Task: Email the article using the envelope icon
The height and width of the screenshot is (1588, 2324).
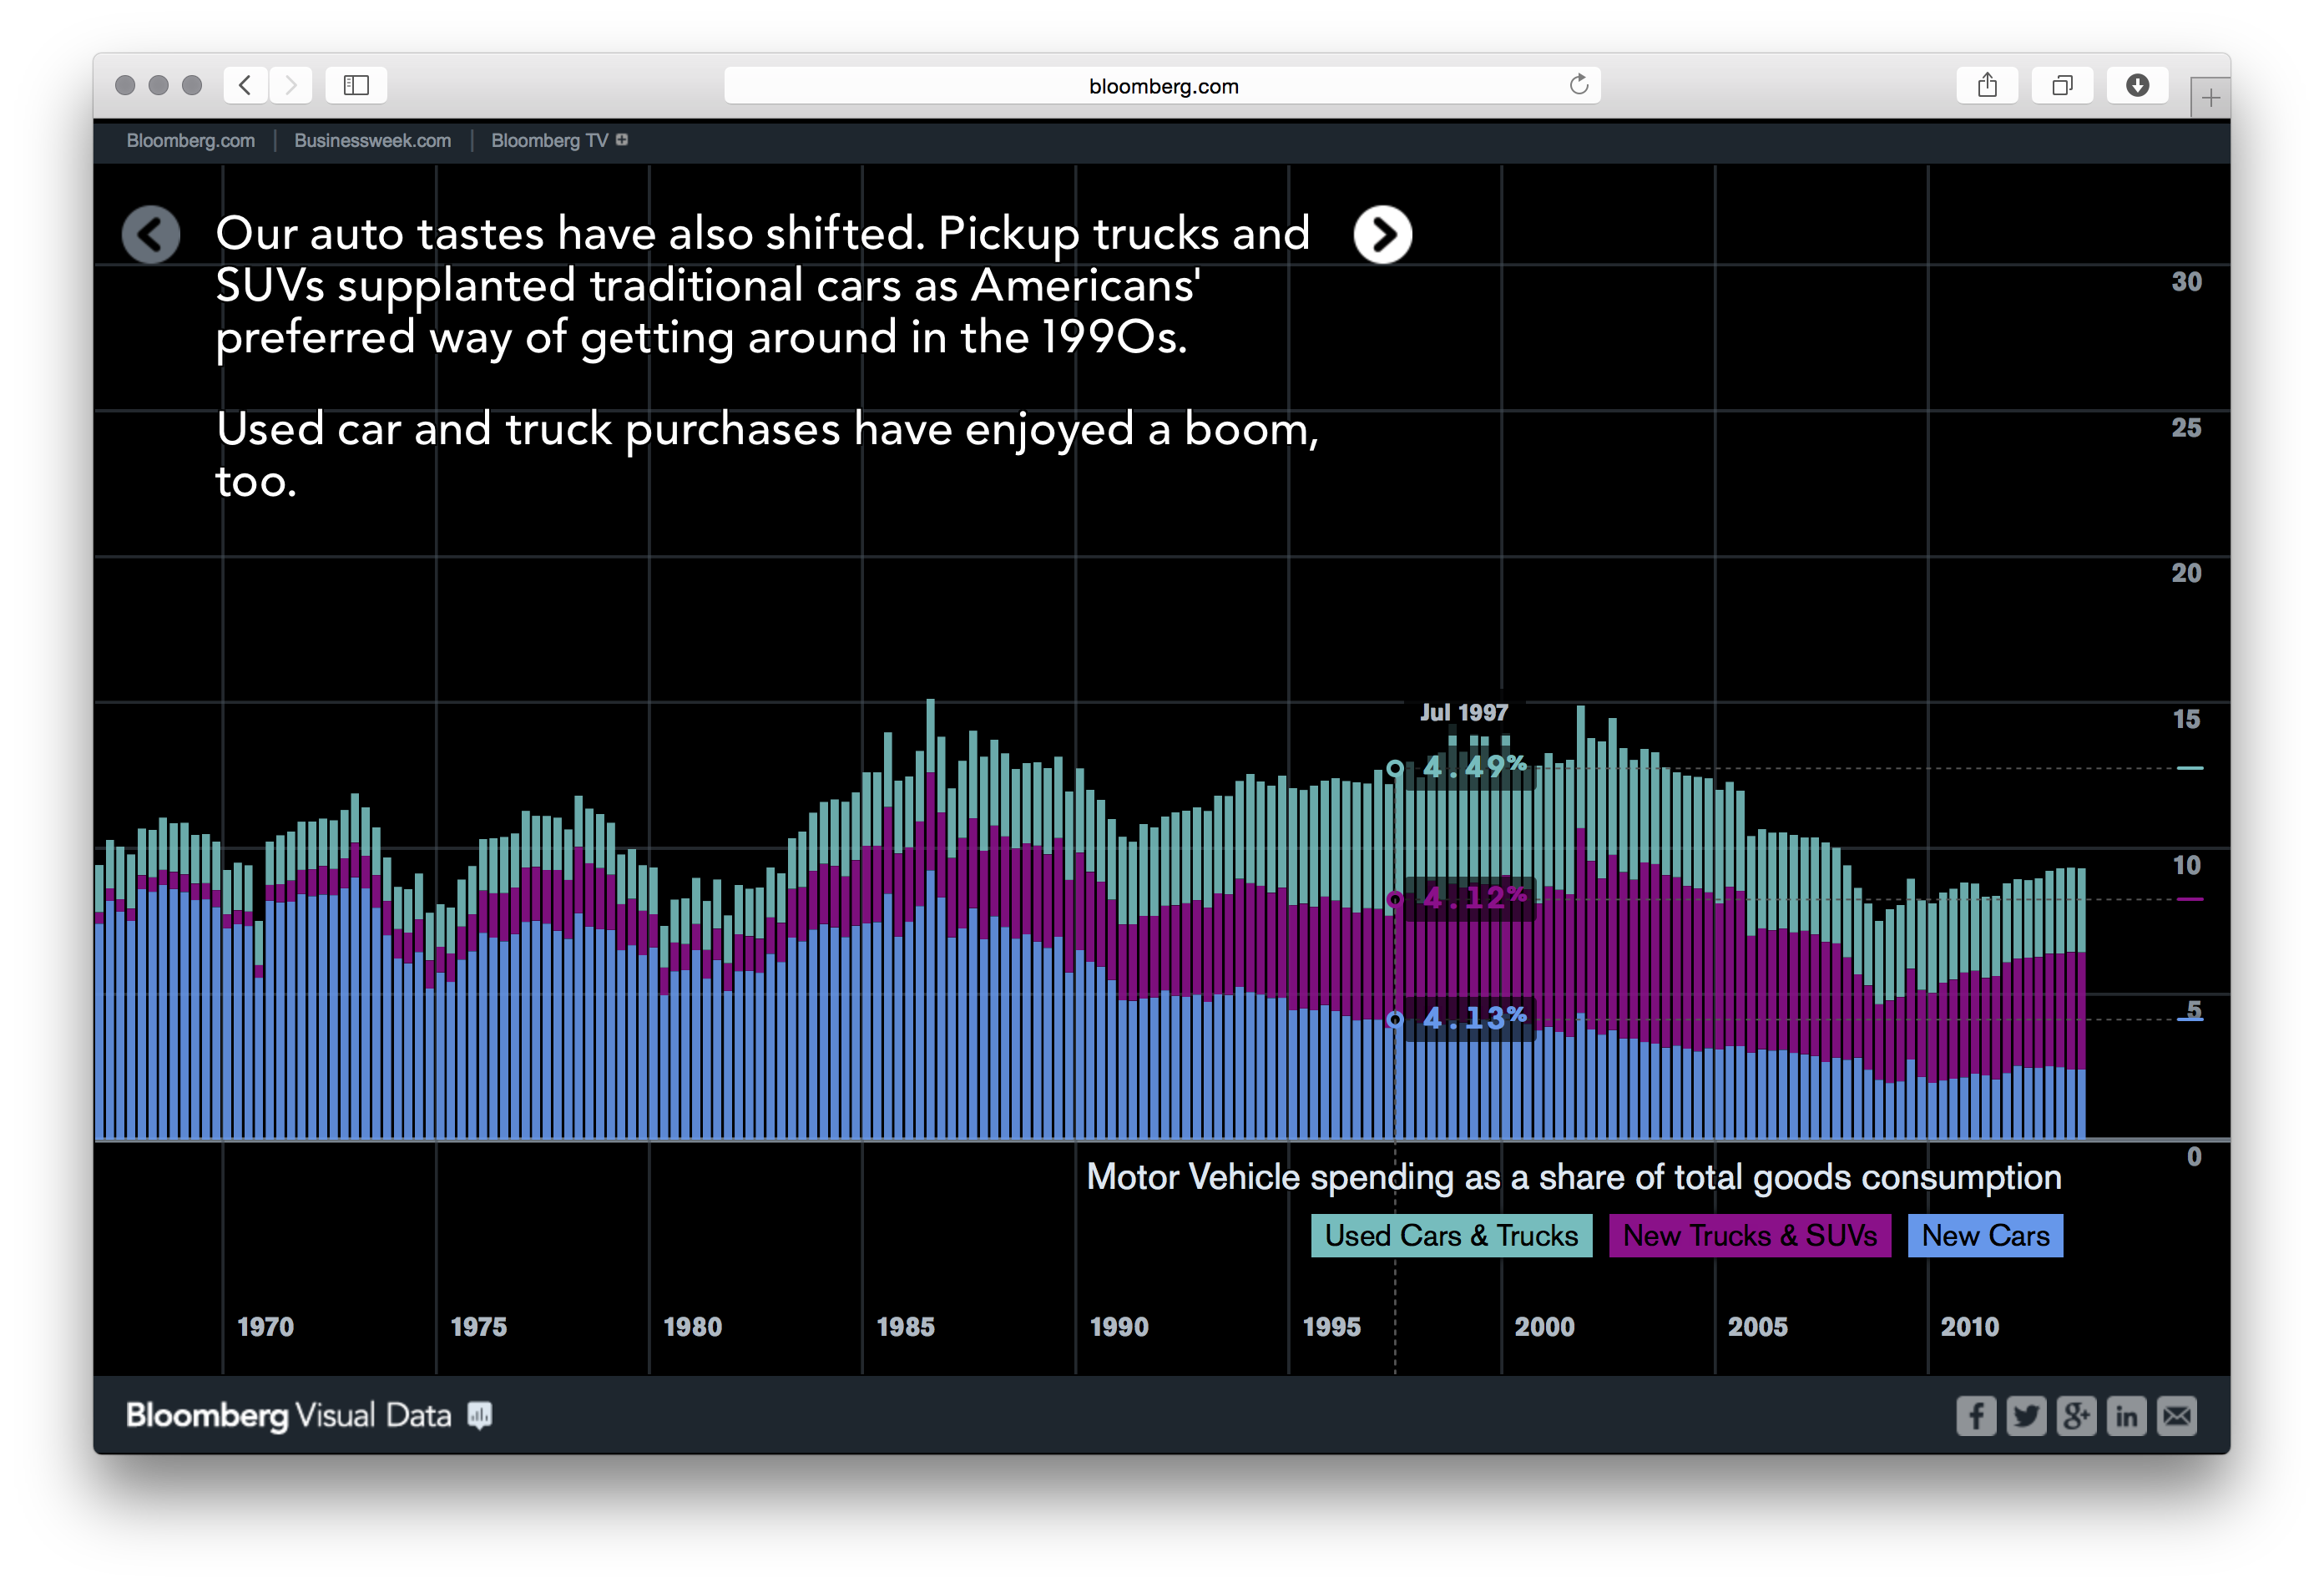Action: click(2177, 1415)
